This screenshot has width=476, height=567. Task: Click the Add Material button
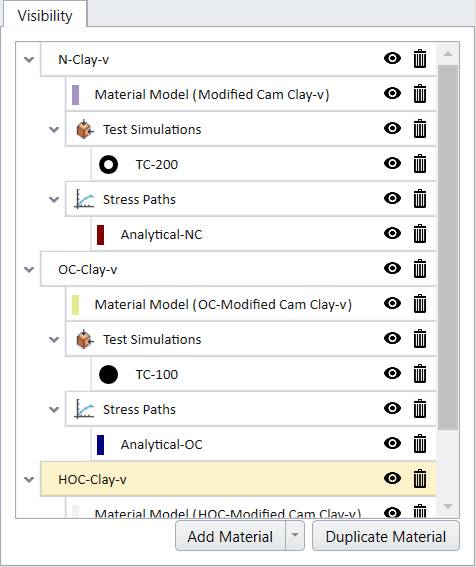tap(230, 536)
